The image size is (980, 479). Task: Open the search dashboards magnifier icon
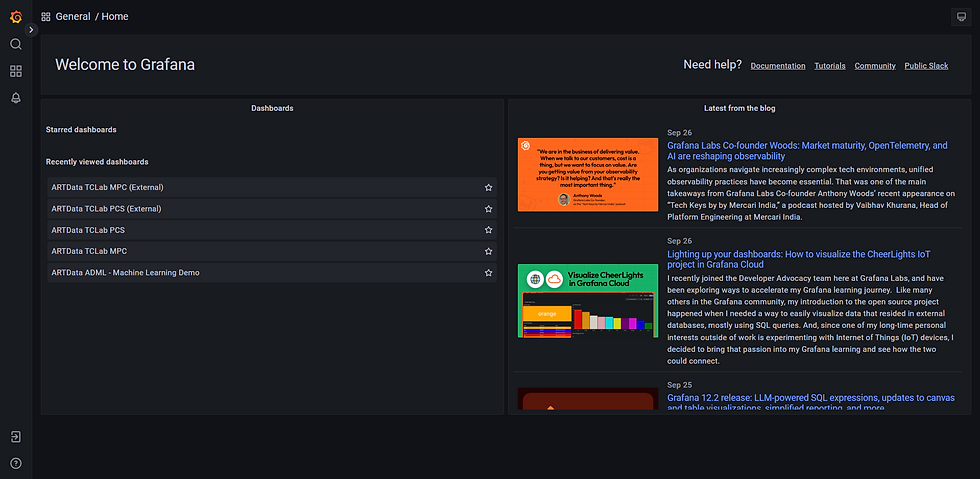tap(16, 44)
